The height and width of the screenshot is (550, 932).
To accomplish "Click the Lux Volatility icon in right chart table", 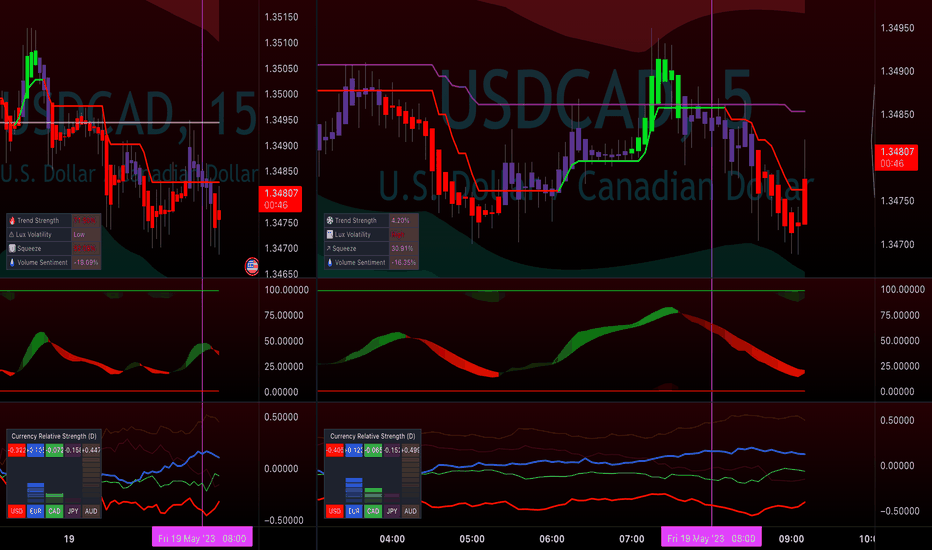I will [330, 234].
